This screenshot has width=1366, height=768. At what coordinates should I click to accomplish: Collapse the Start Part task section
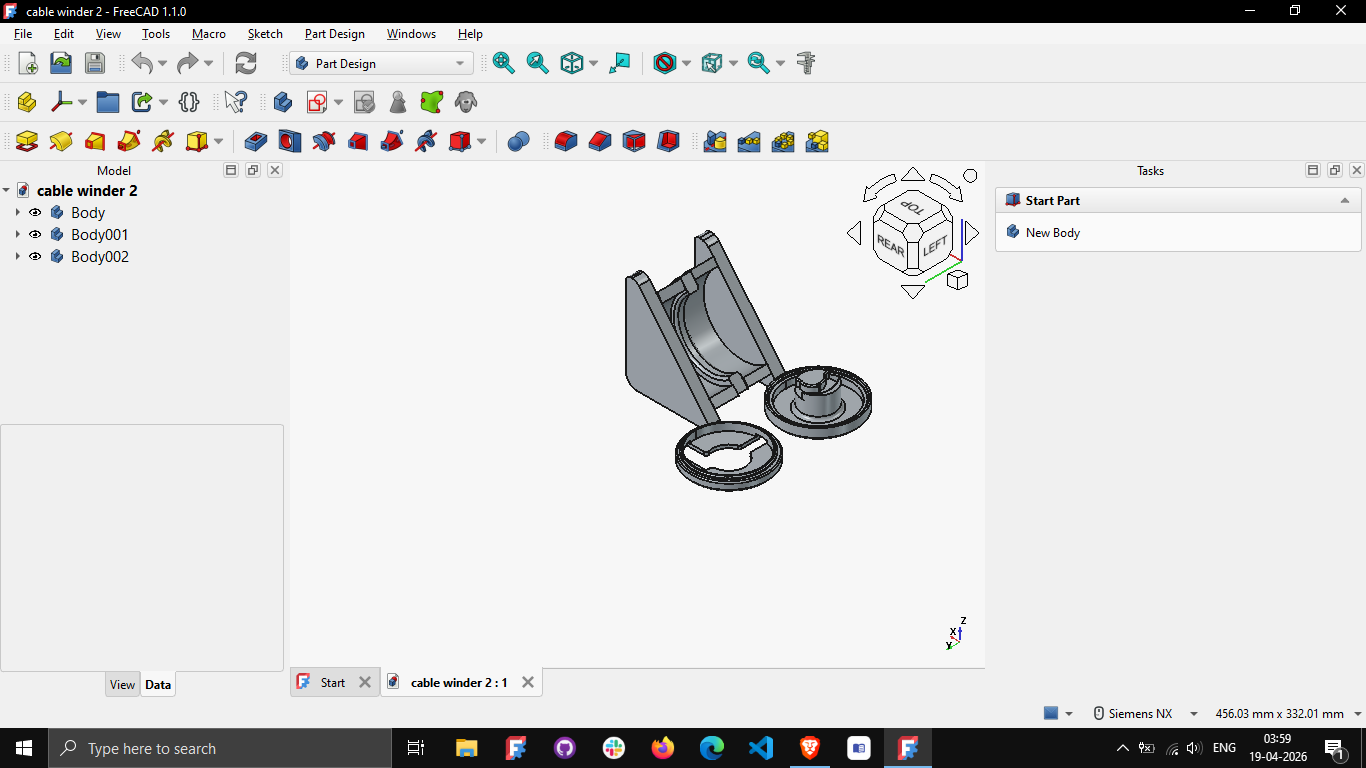1345,200
